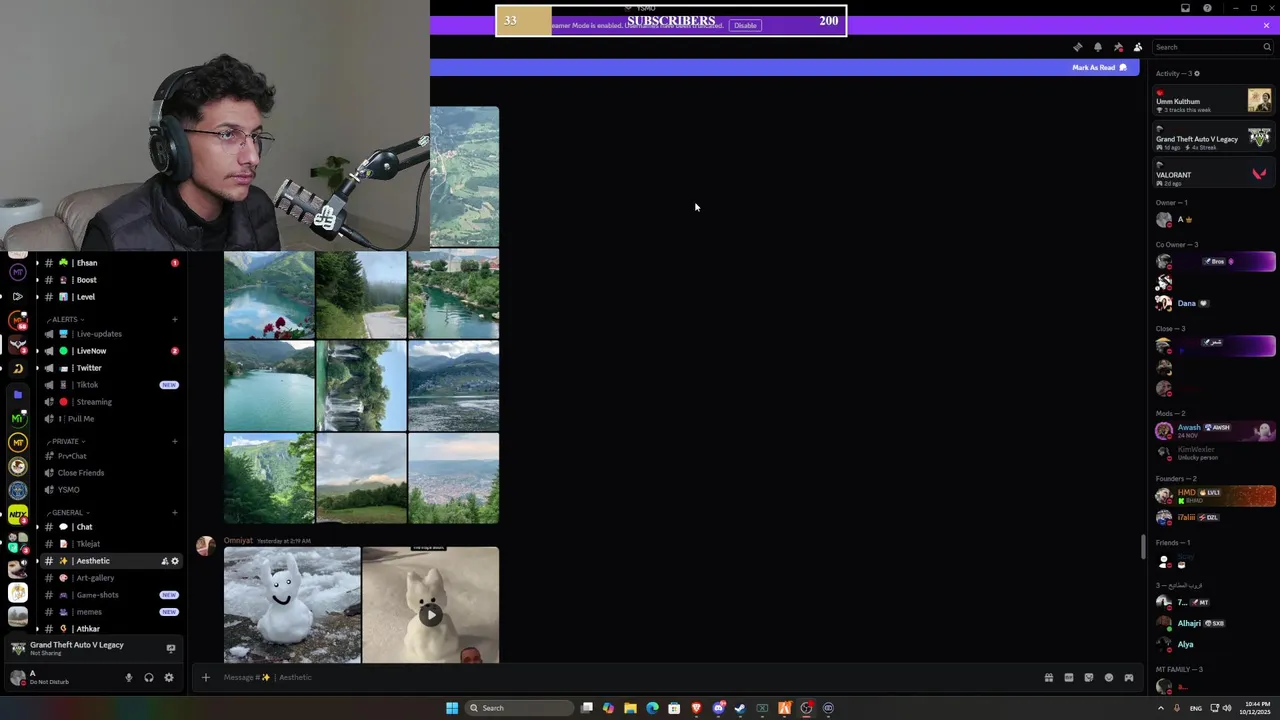Click Mark As Read button

point(1099,68)
